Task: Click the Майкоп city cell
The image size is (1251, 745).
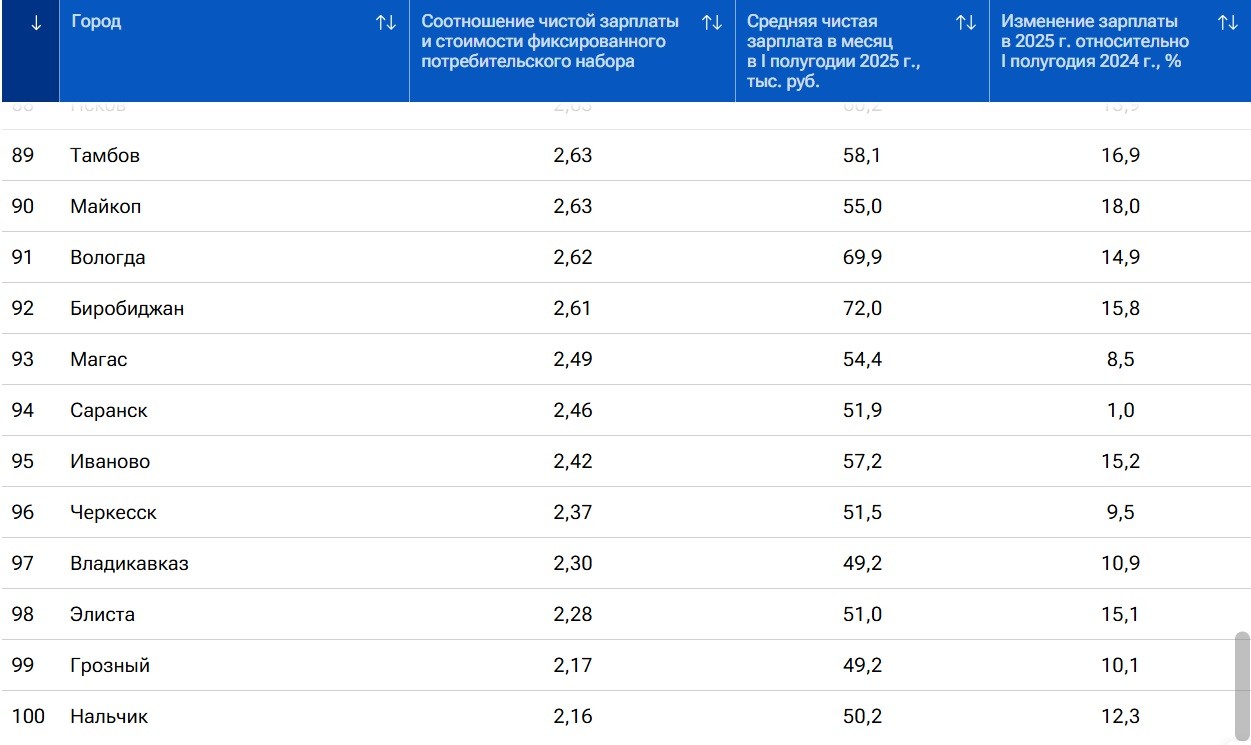Action: 106,207
